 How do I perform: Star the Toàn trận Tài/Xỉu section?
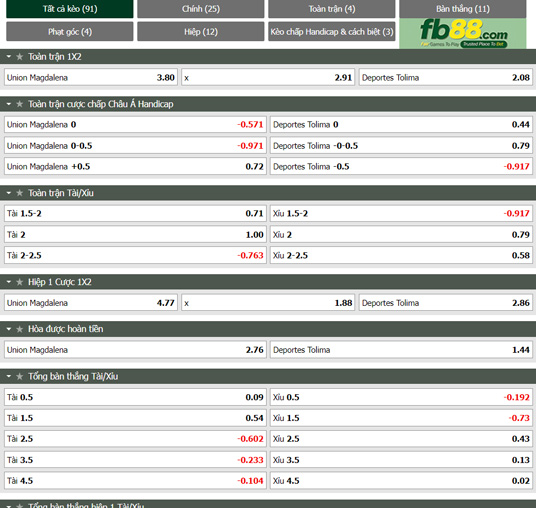point(19,193)
